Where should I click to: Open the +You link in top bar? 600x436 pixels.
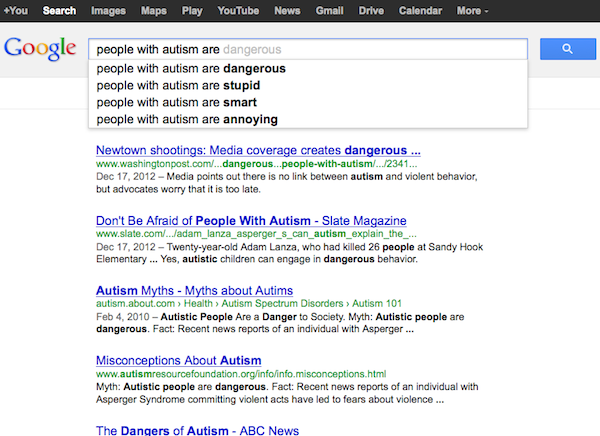pos(16,11)
